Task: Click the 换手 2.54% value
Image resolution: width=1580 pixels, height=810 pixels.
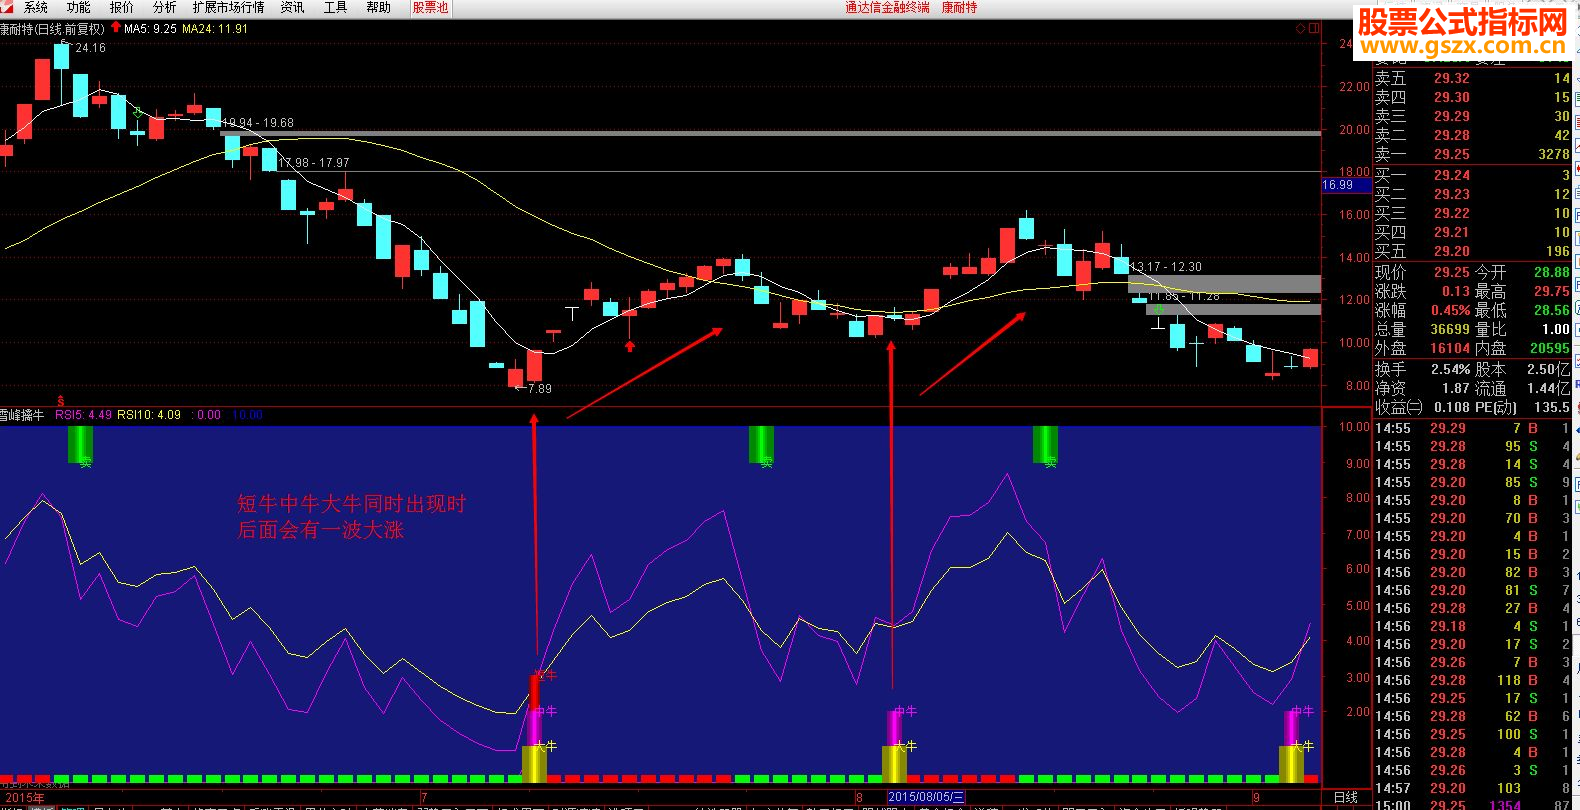Action: point(1450,369)
